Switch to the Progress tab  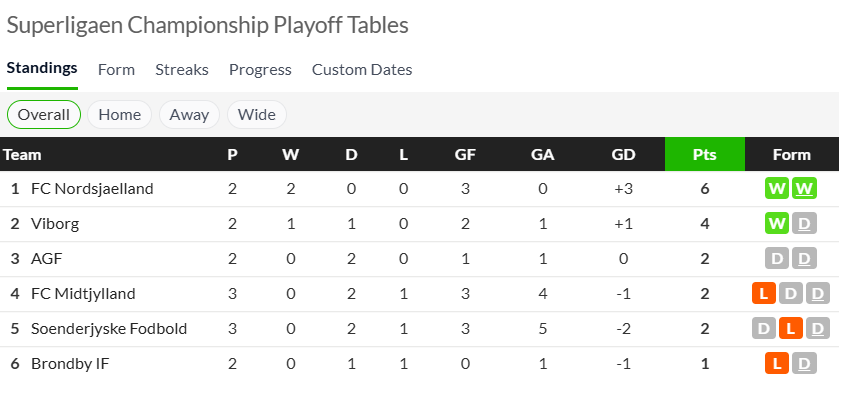260,70
